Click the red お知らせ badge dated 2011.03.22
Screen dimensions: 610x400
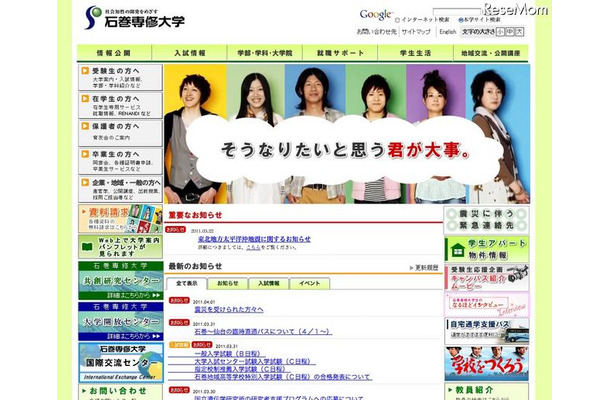click(175, 230)
